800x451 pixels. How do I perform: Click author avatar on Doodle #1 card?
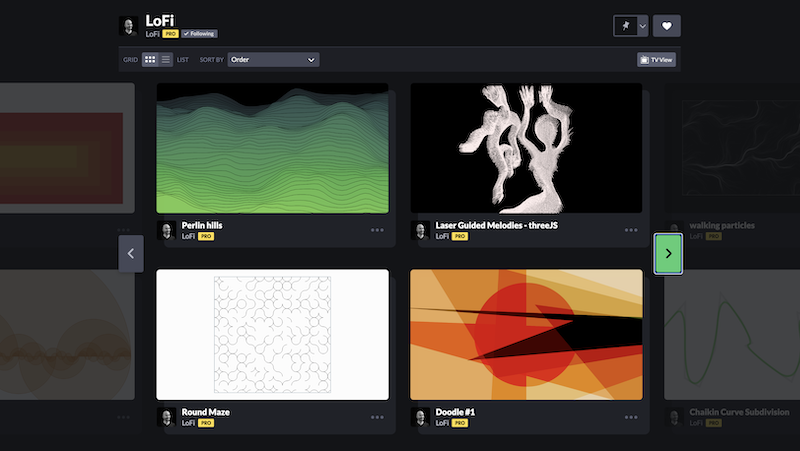tap(420, 417)
